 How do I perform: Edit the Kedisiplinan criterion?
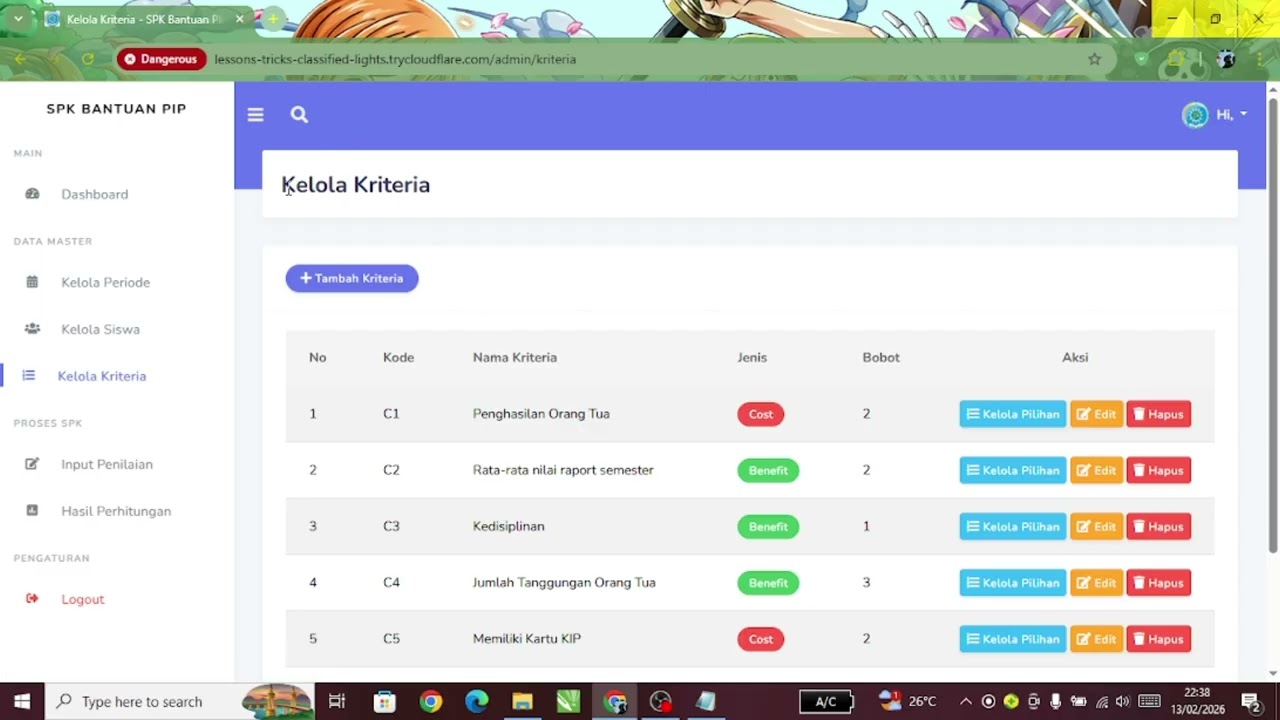tap(1097, 526)
